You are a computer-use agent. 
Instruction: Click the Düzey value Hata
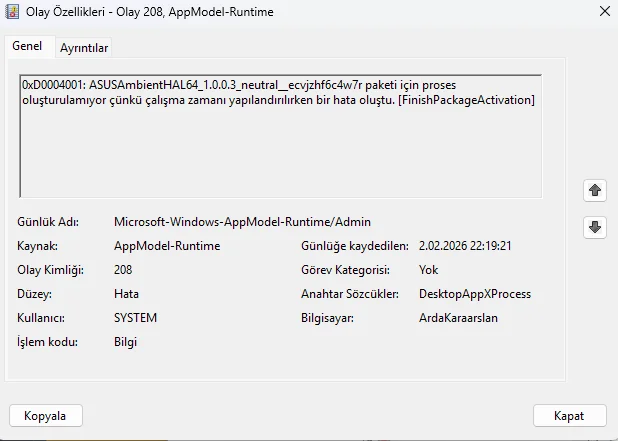127,294
